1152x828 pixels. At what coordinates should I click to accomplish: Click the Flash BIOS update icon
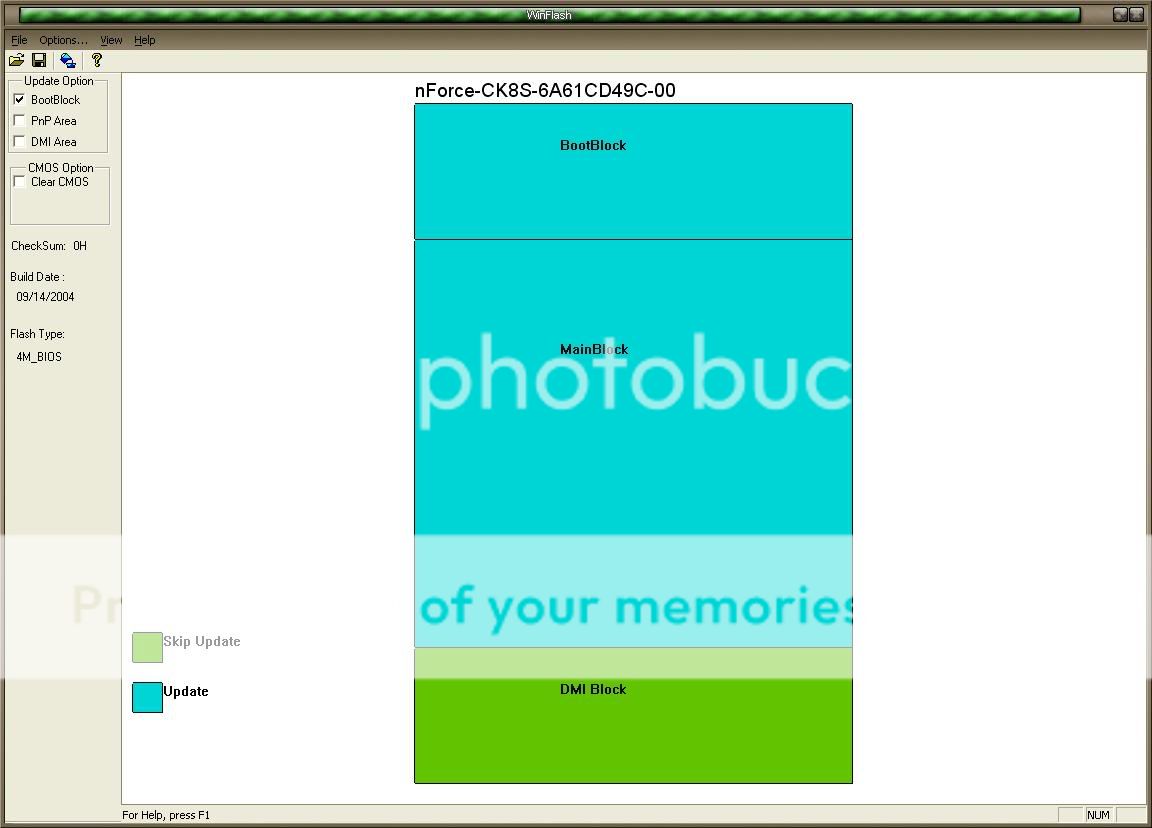click(x=67, y=60)
